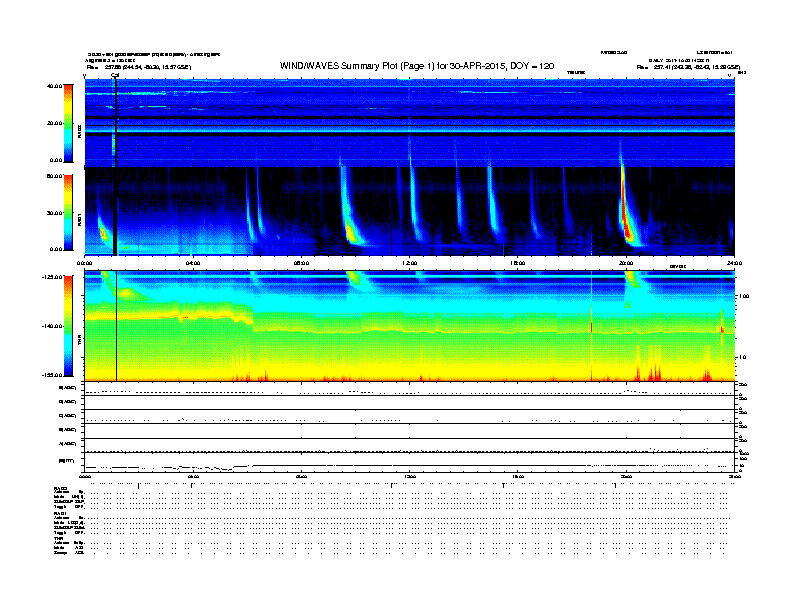The height and width of the screenshot is (612, 792).
Task: Click 16:00 tick label beneath RAD1 spectrogram
Action: pyautogui.click(x=518, y=263)
